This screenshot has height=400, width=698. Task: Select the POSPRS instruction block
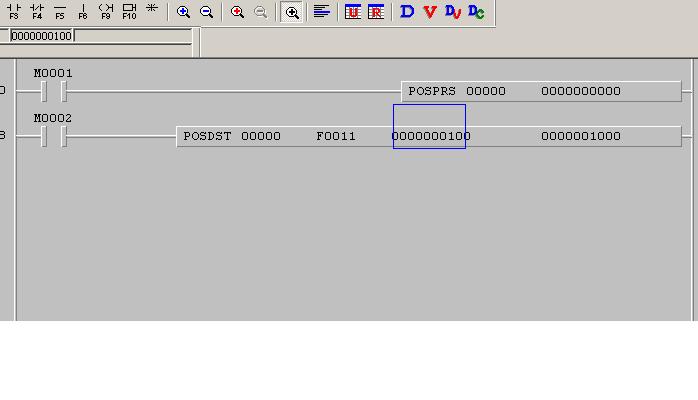coord(540,91)
